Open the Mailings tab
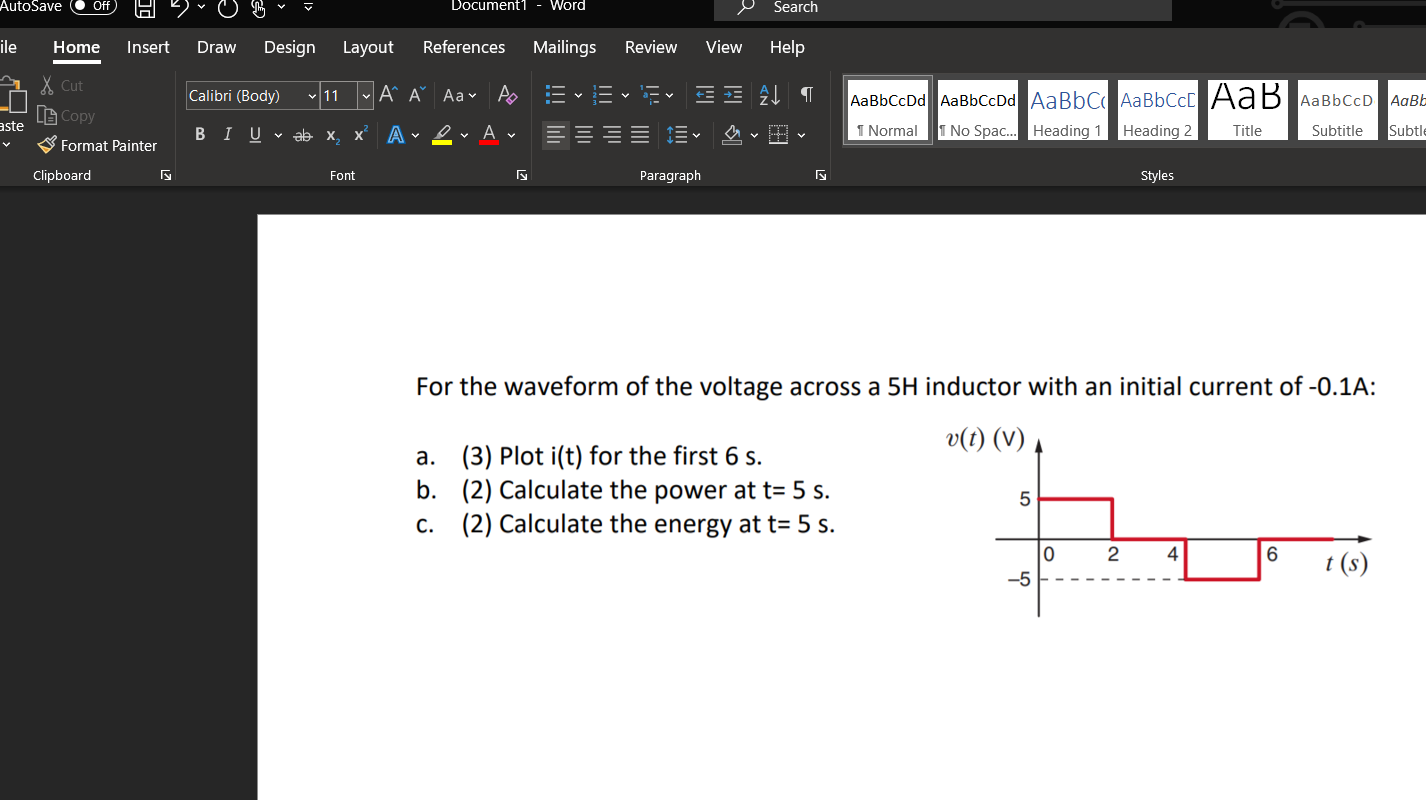Screen dimensions: 1426x800 [x=564, y=47]
